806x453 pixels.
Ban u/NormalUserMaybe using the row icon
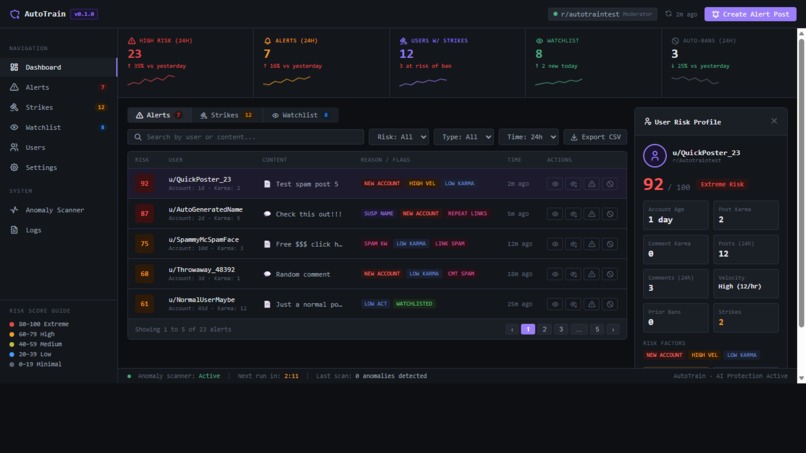pyautogui.click(x=610, y=304)
